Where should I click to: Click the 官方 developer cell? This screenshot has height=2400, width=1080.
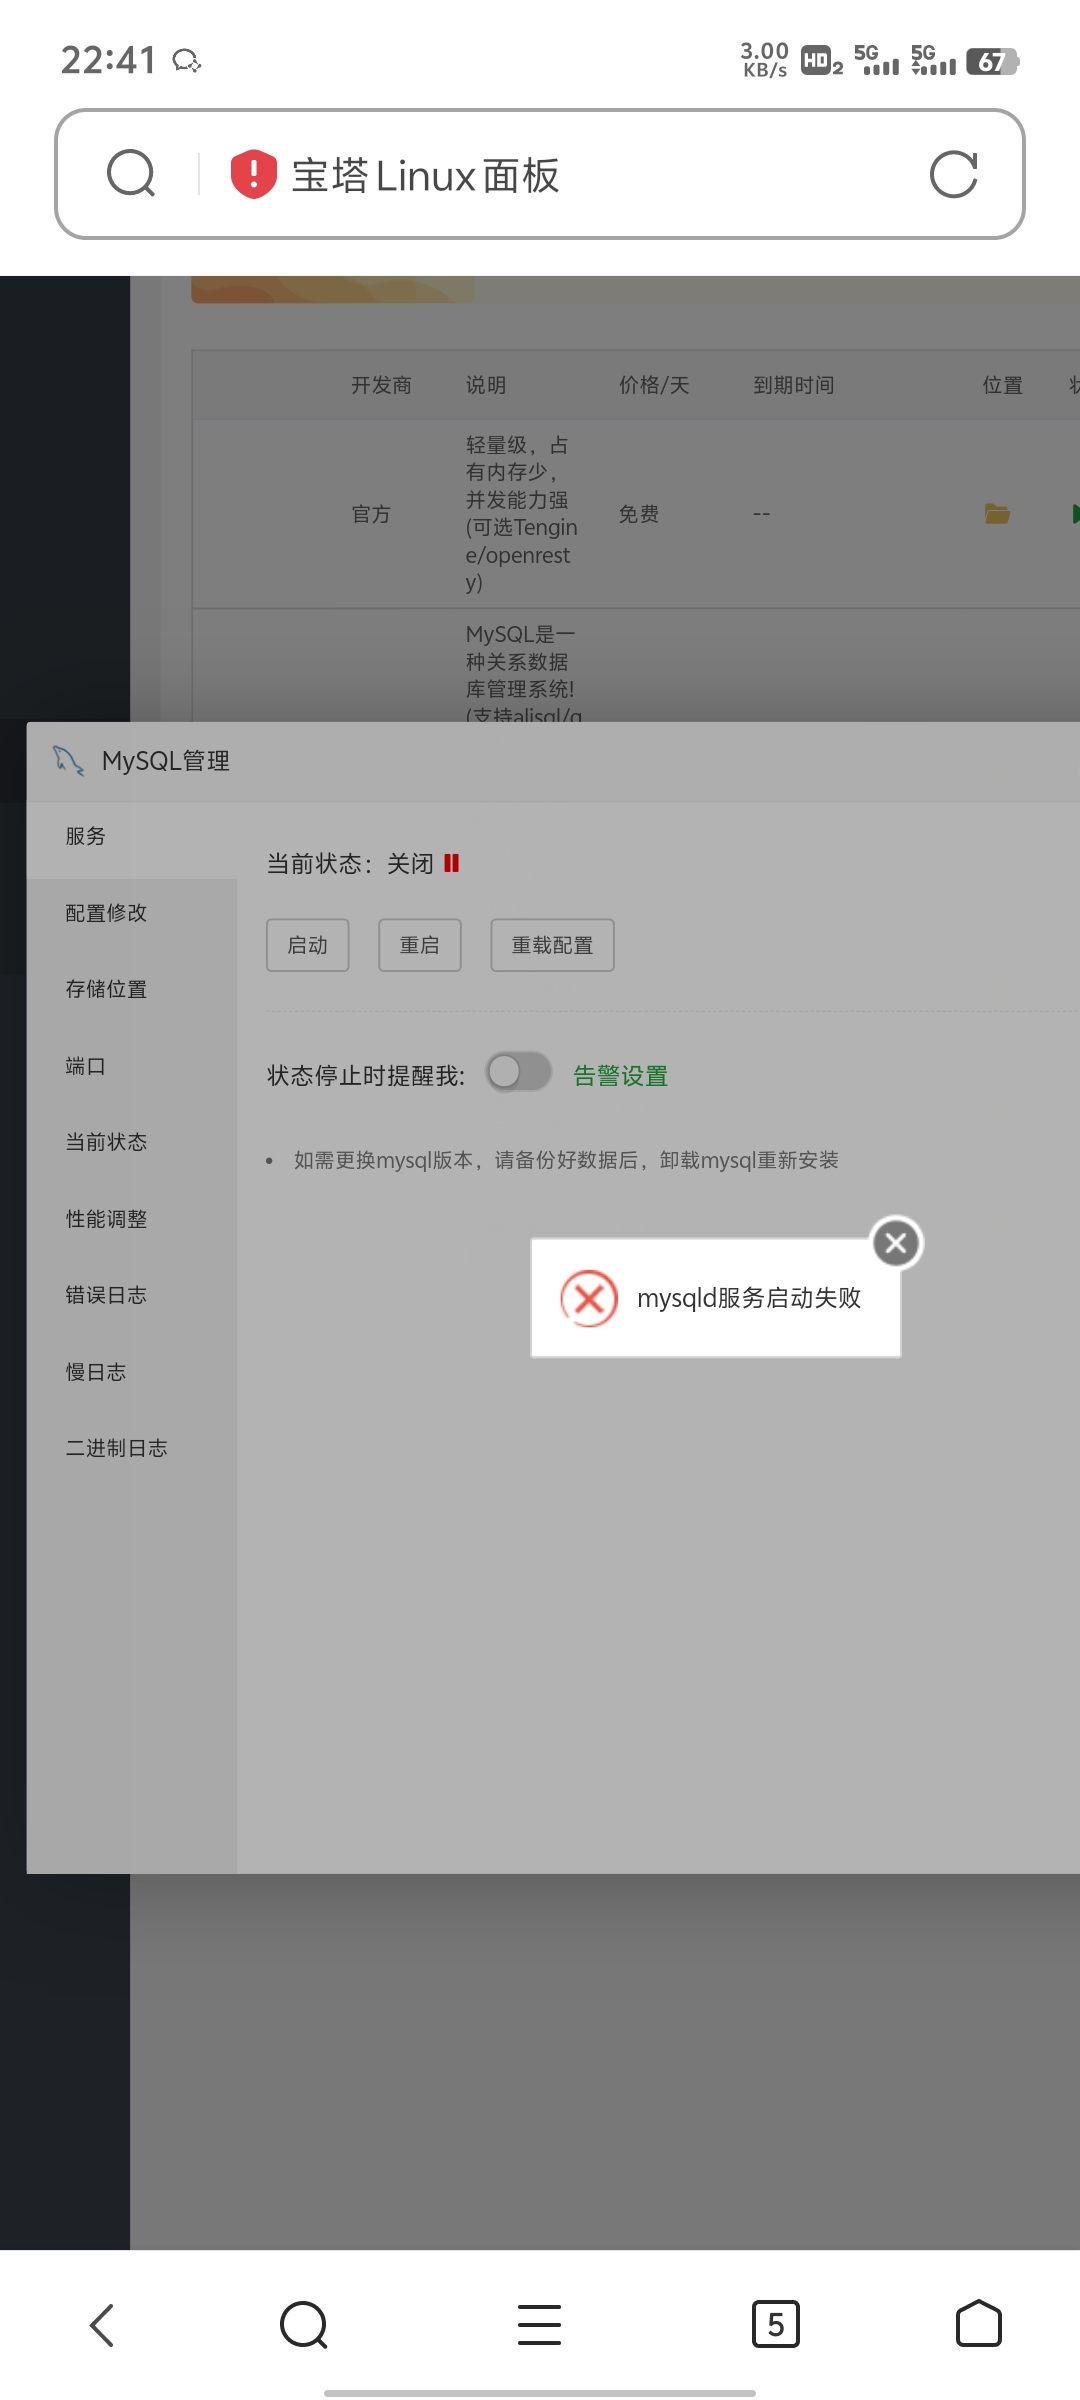pyautogui.click(x=371, y=514)
